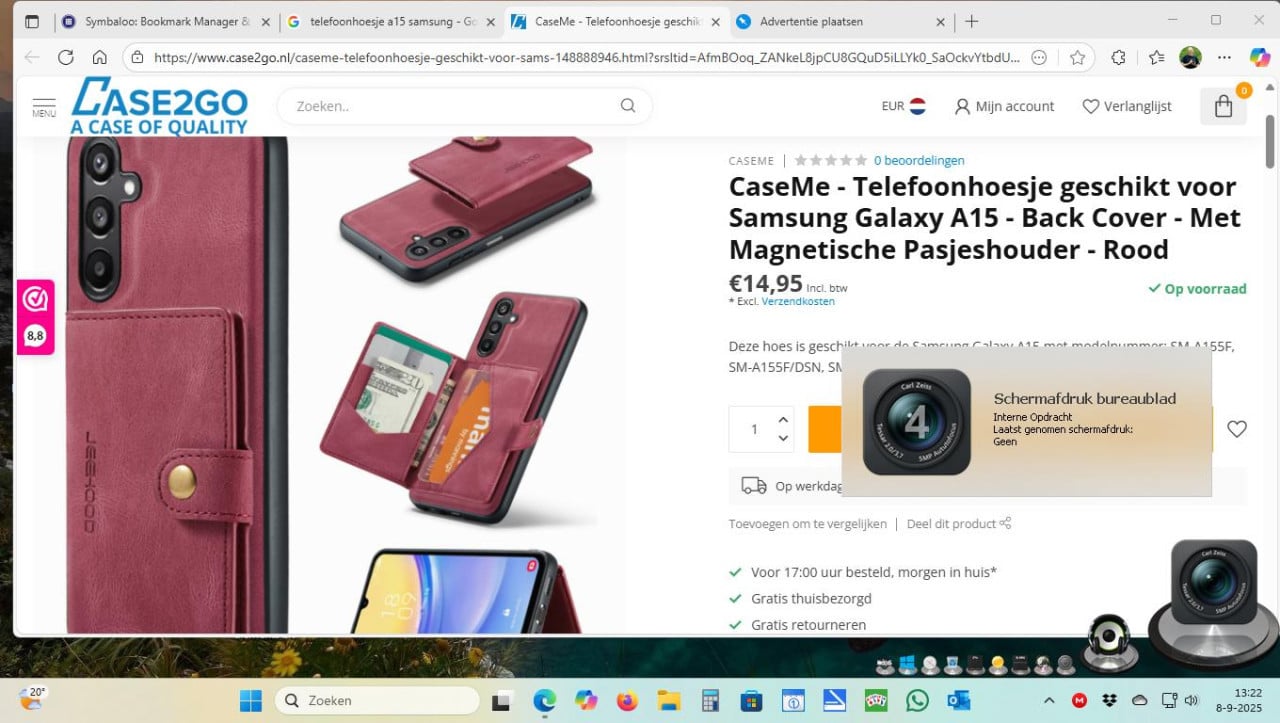Click the new tab plus button
This screenshot has width=1280, height=723.
pos(971,21)
